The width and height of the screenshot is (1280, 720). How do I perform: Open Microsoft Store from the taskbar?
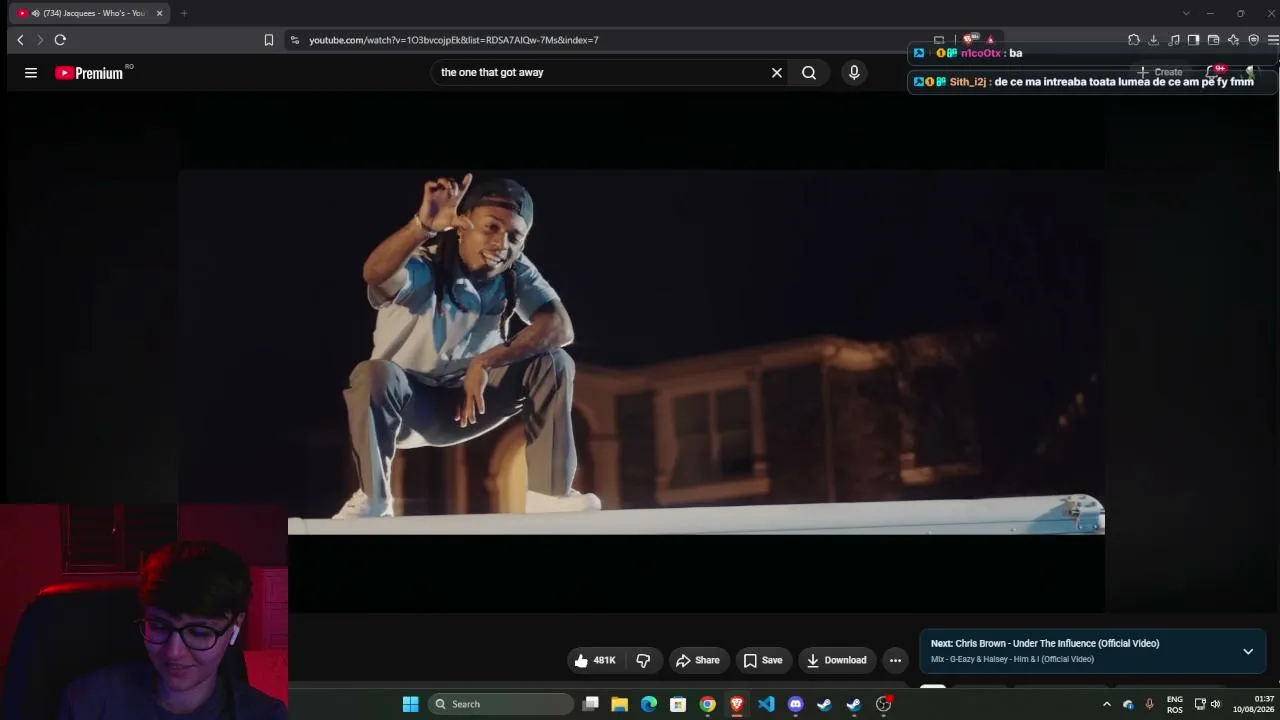tap(678, 704)
